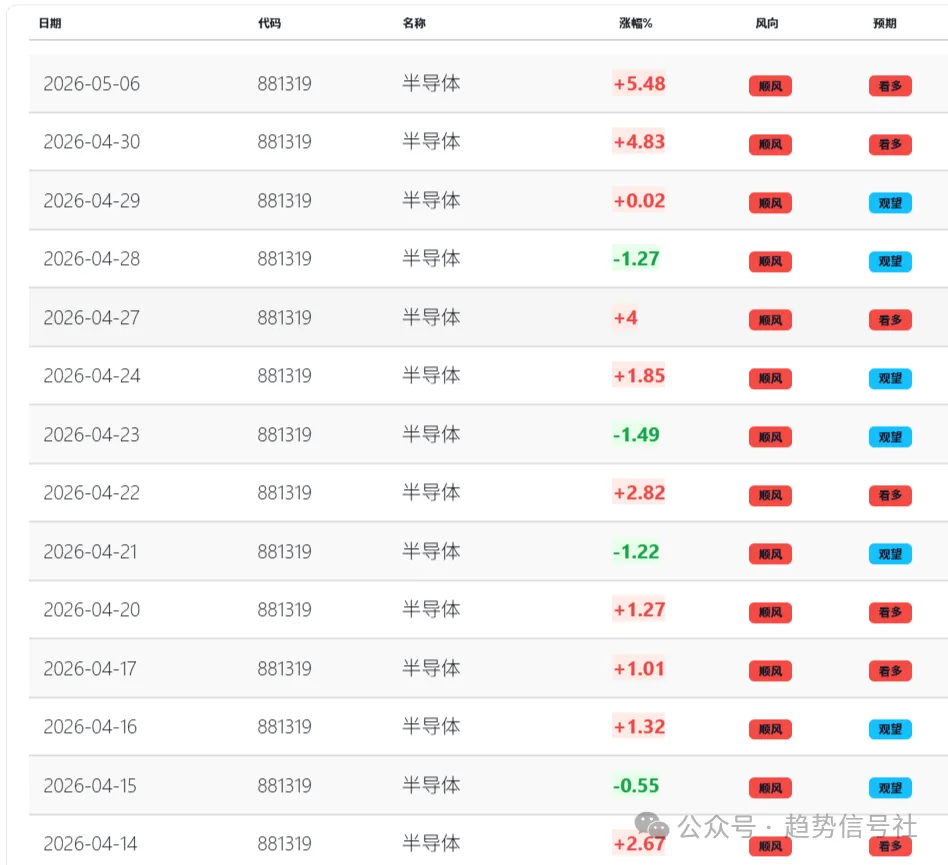Select the date 2026-04-24

pyautogui.click(x=92, y=376)
